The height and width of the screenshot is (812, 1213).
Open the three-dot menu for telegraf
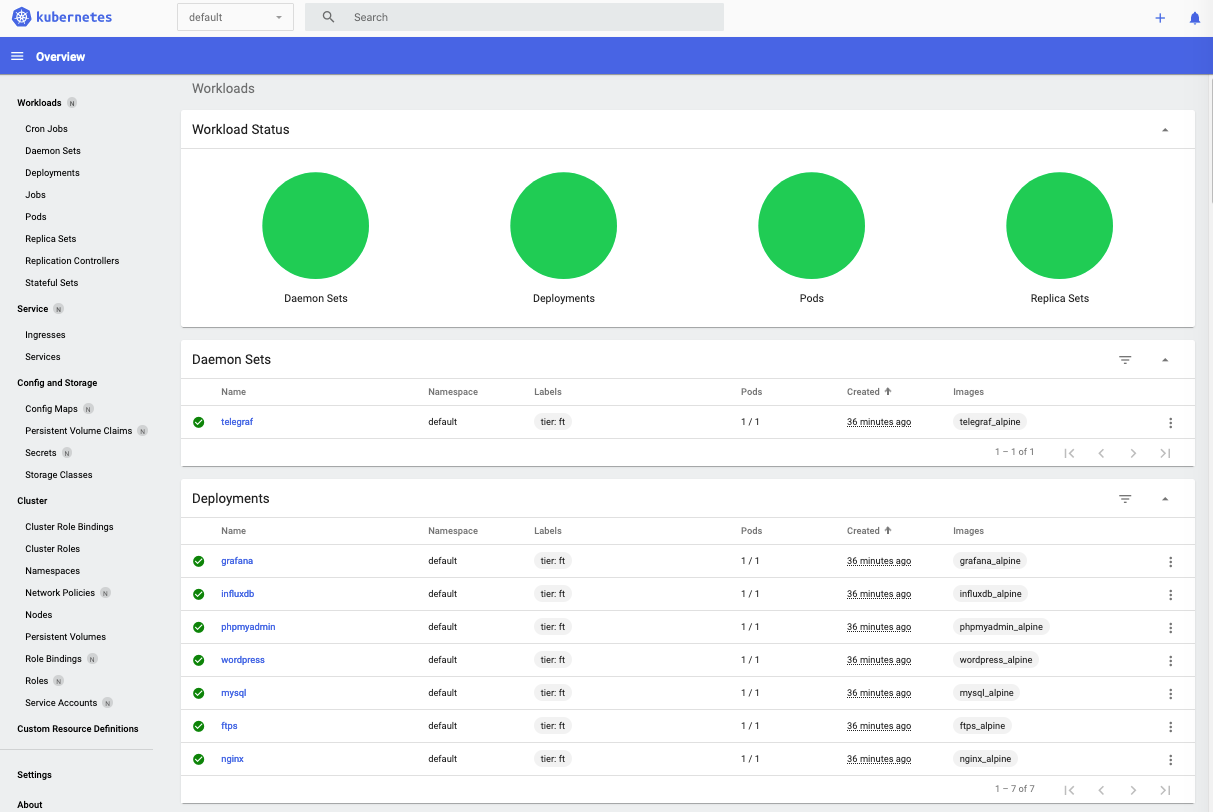(1170, 422)
